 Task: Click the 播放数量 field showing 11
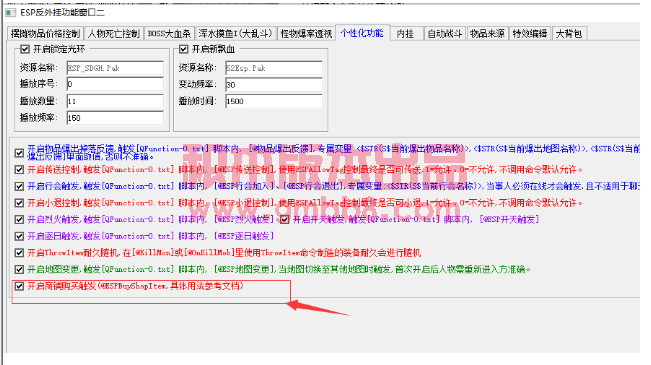[115, 101]
